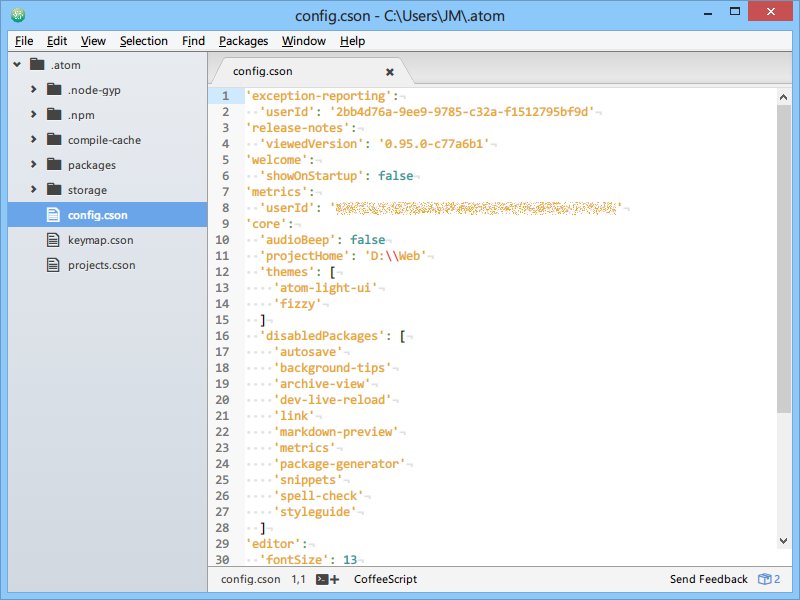Click the packages folder icon
This screenshot has height=600, width=800.
click(x=54, y=164)
